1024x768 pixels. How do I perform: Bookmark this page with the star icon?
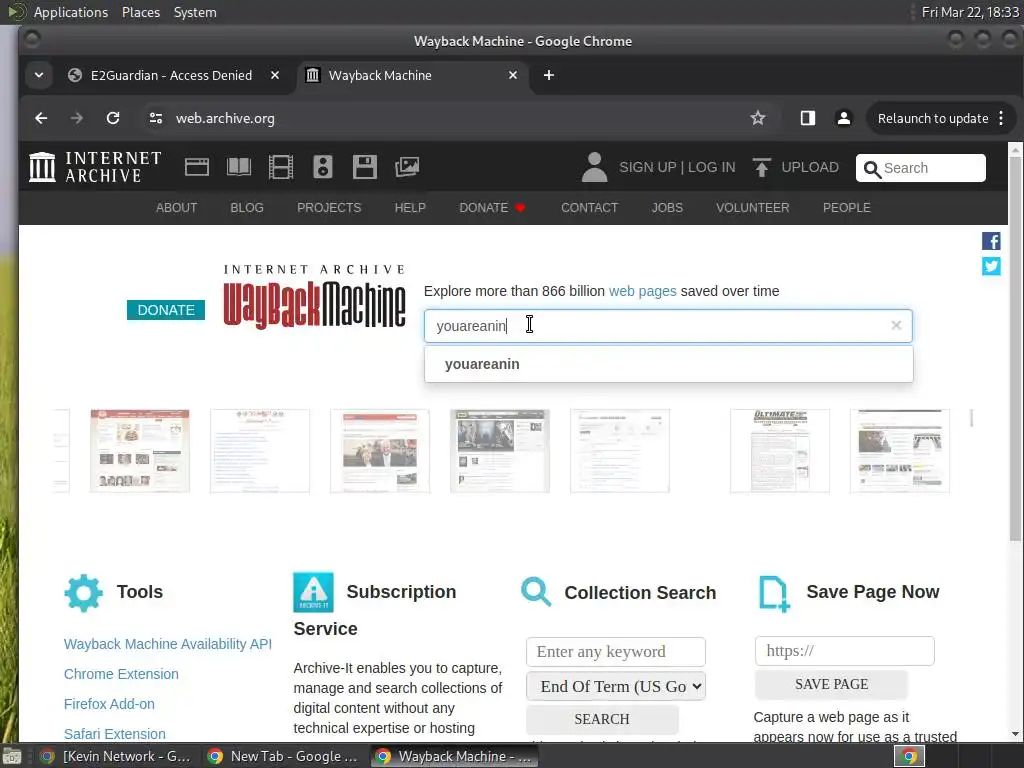click(x=758, y=118)
